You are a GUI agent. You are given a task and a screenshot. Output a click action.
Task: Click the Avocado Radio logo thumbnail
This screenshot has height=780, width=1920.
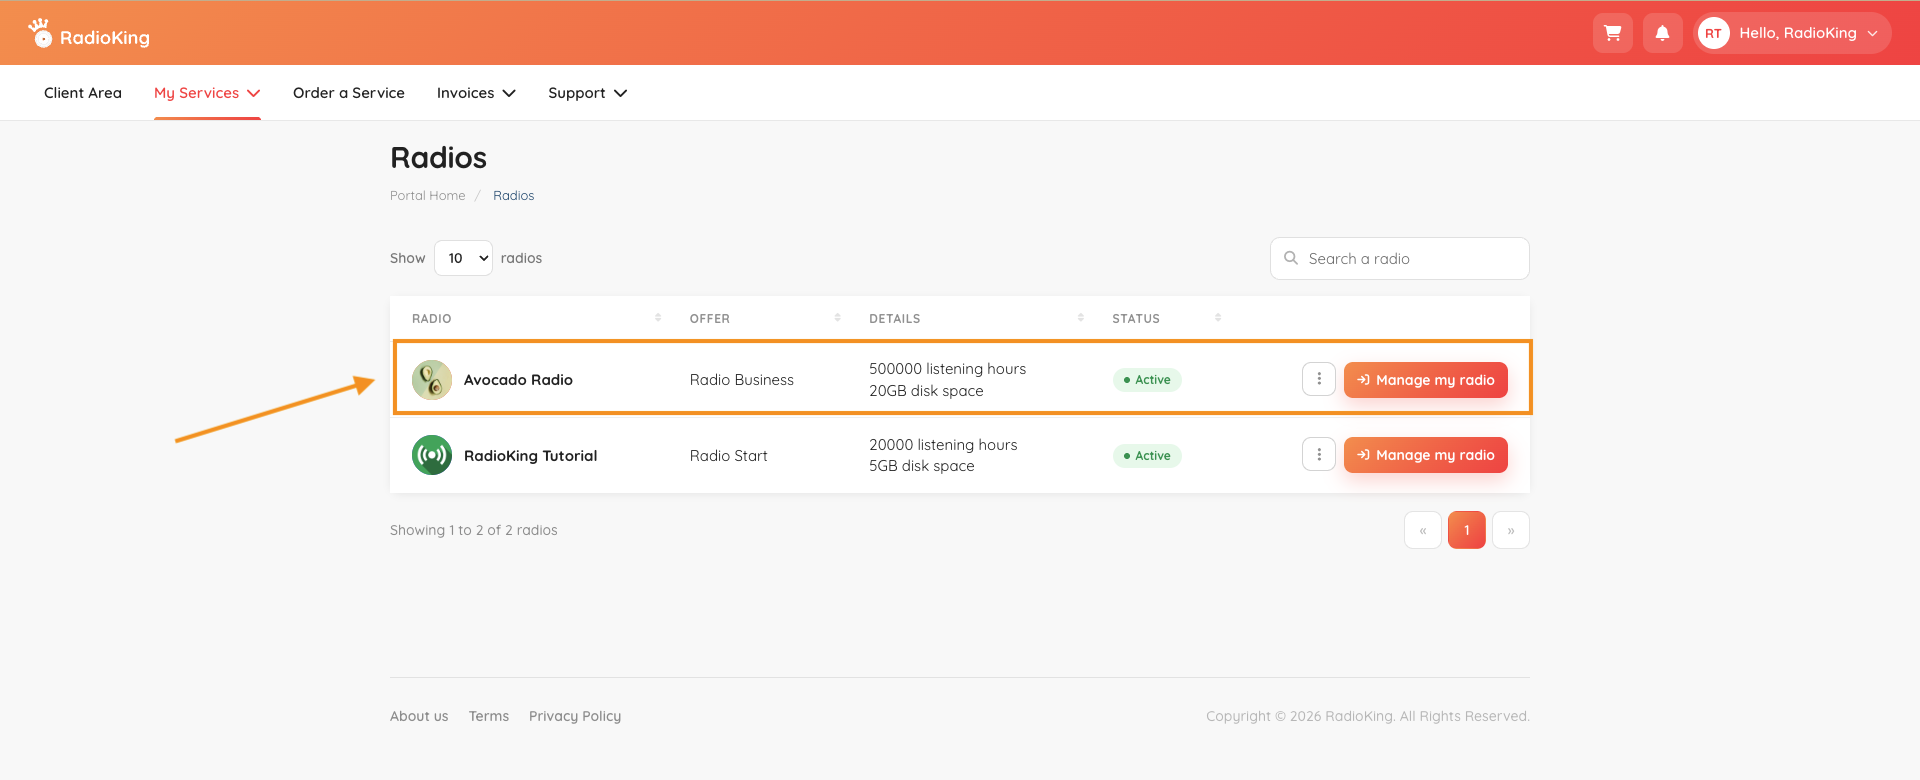tap(432, 380)
